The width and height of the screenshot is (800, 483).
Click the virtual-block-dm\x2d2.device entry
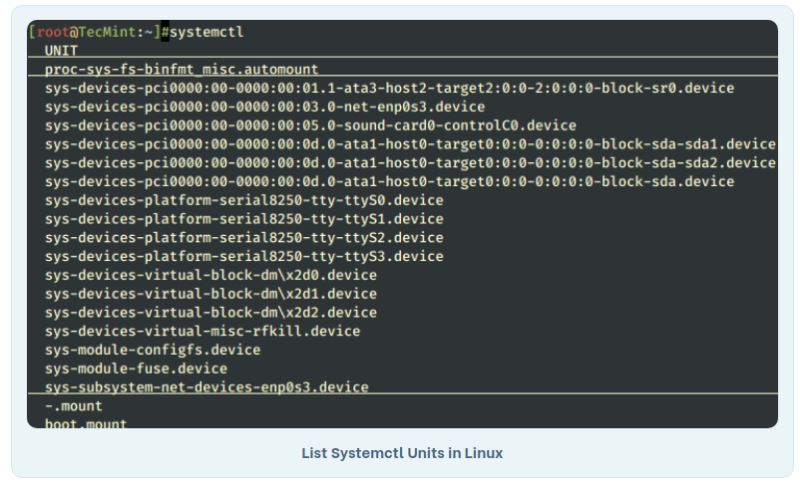210,312
